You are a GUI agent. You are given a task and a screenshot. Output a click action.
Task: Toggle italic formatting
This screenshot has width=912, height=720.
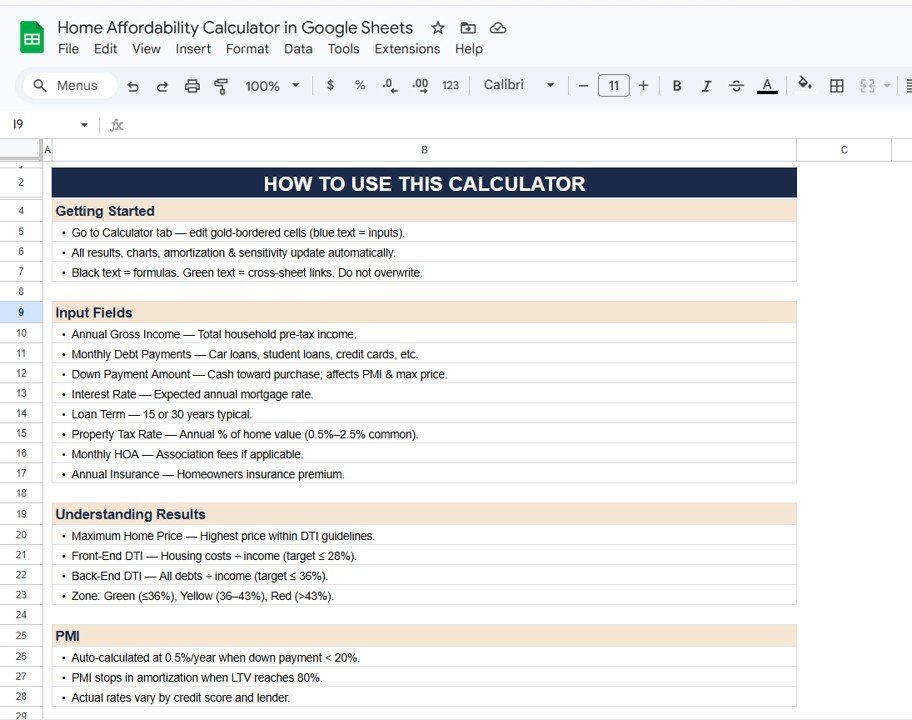point(706,86)
